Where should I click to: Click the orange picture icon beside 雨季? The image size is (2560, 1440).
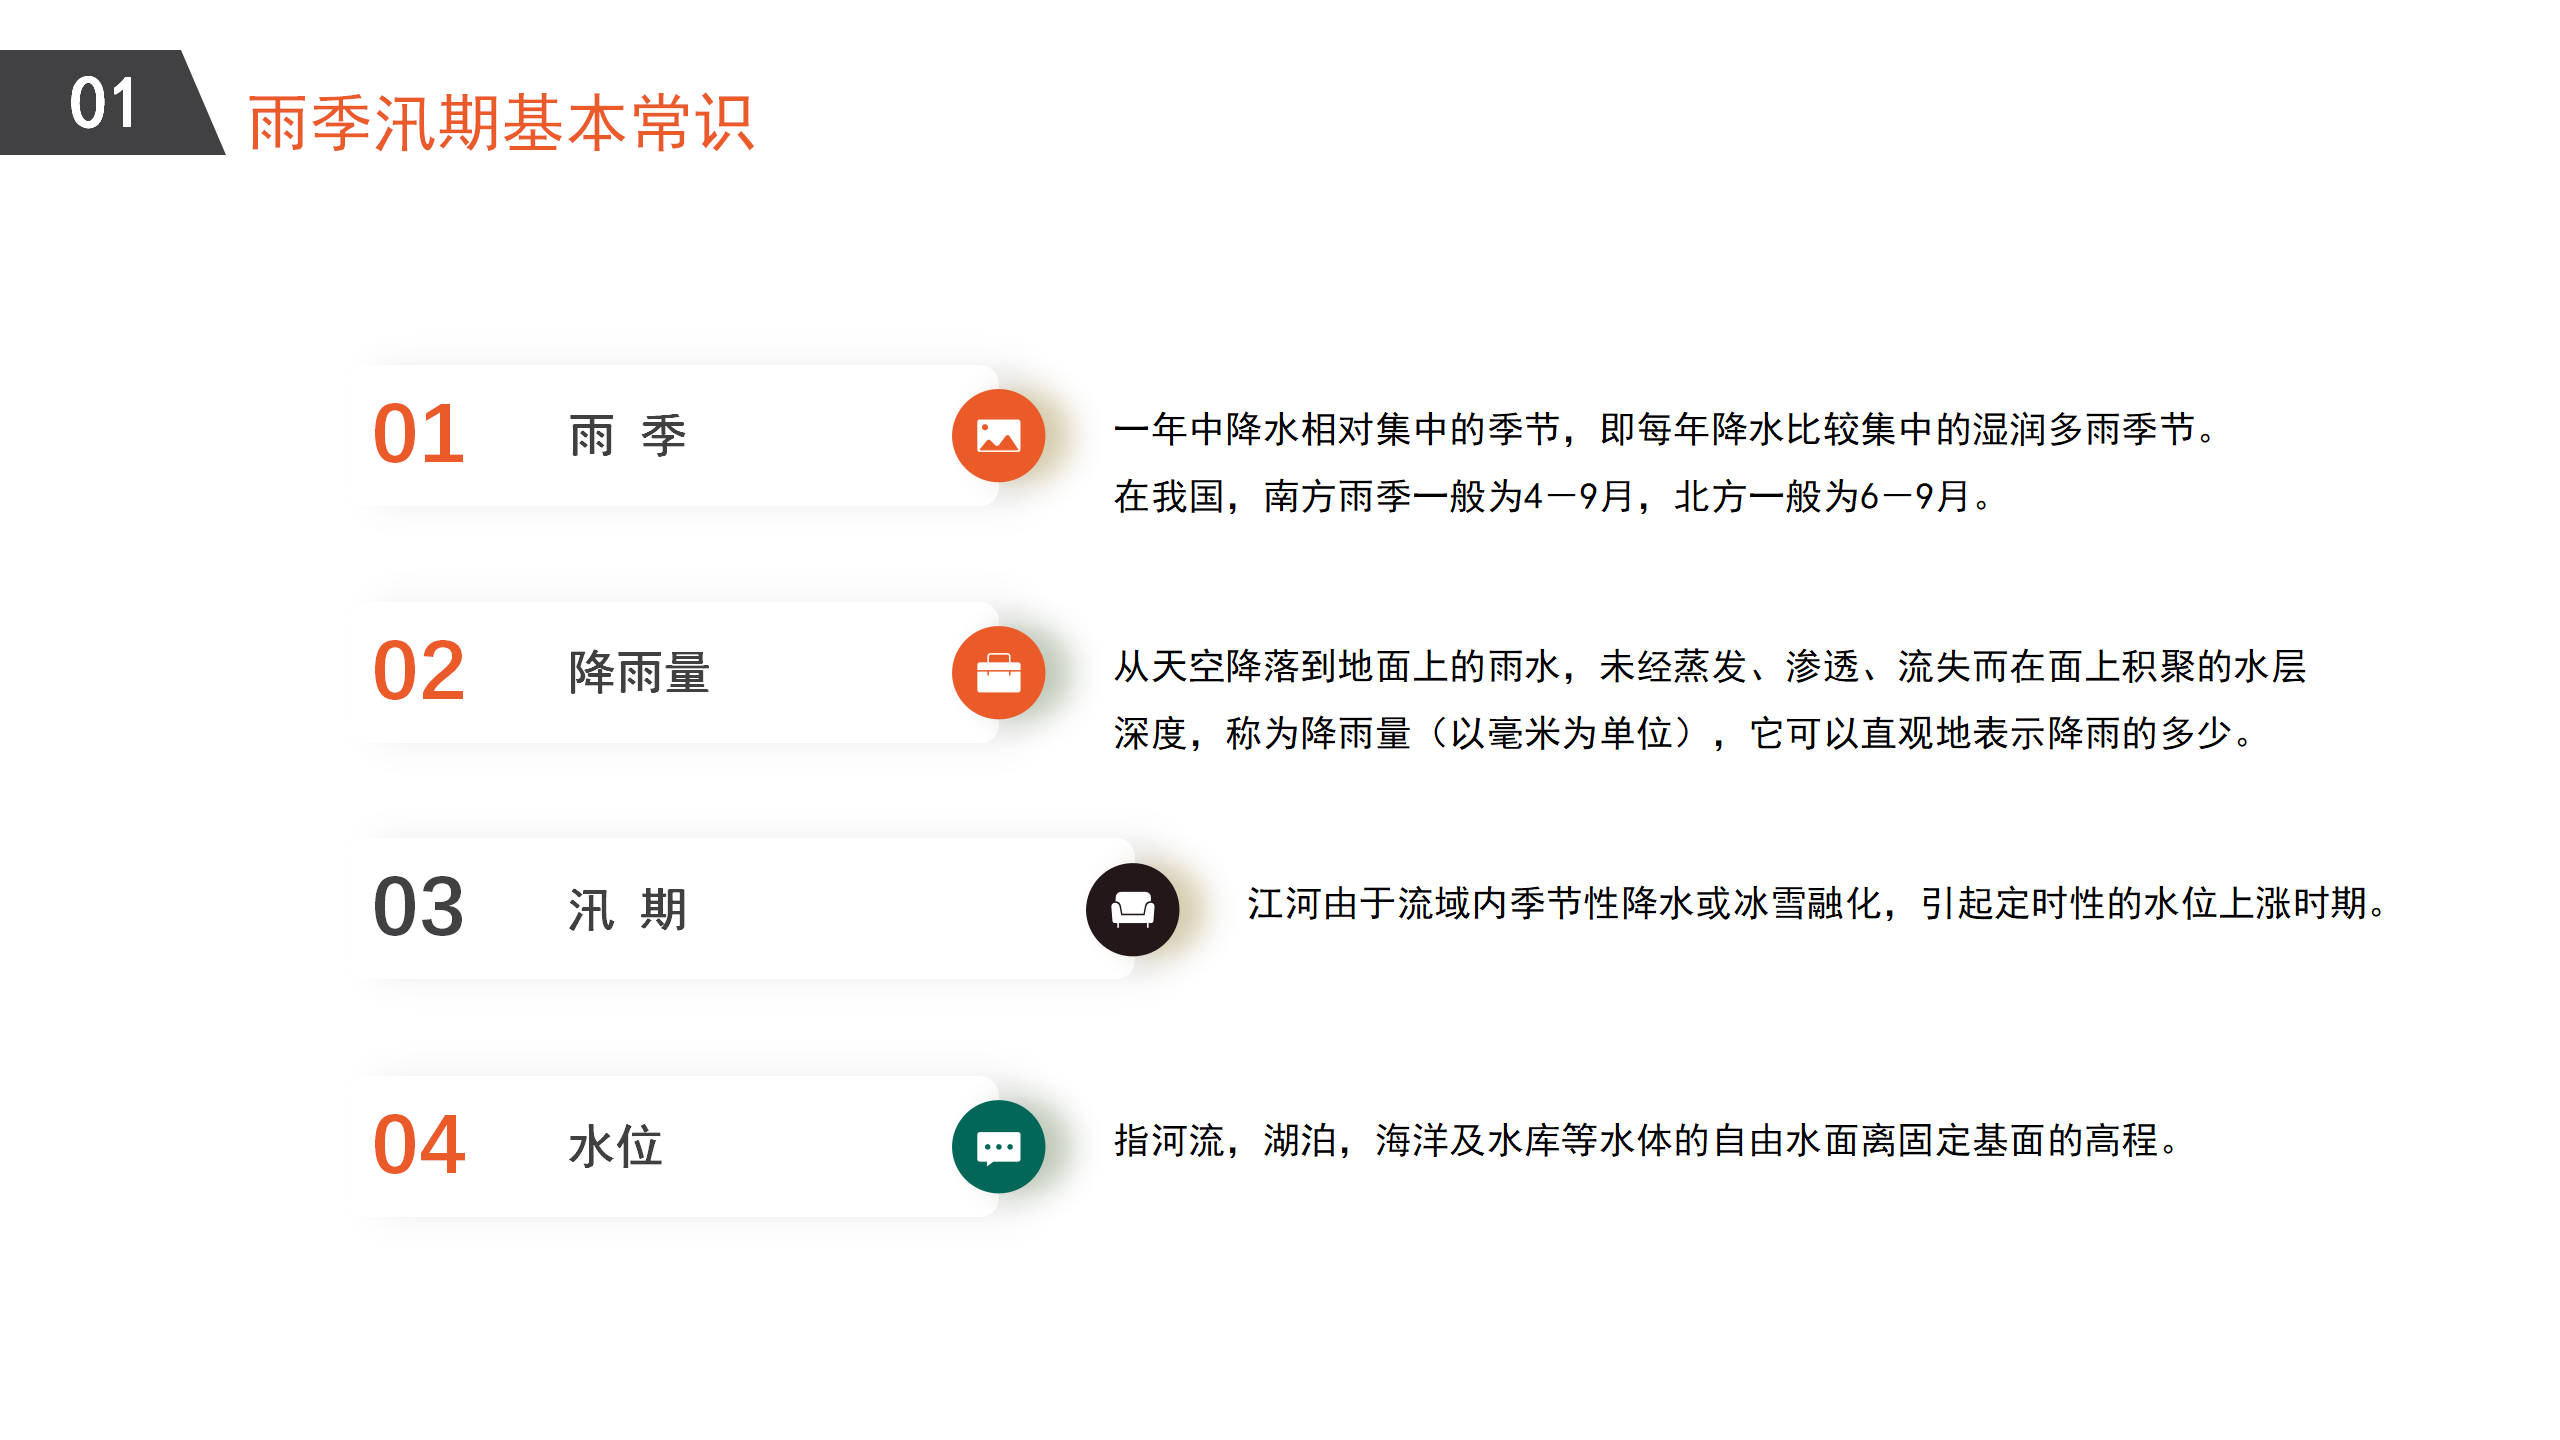point(998,436)
